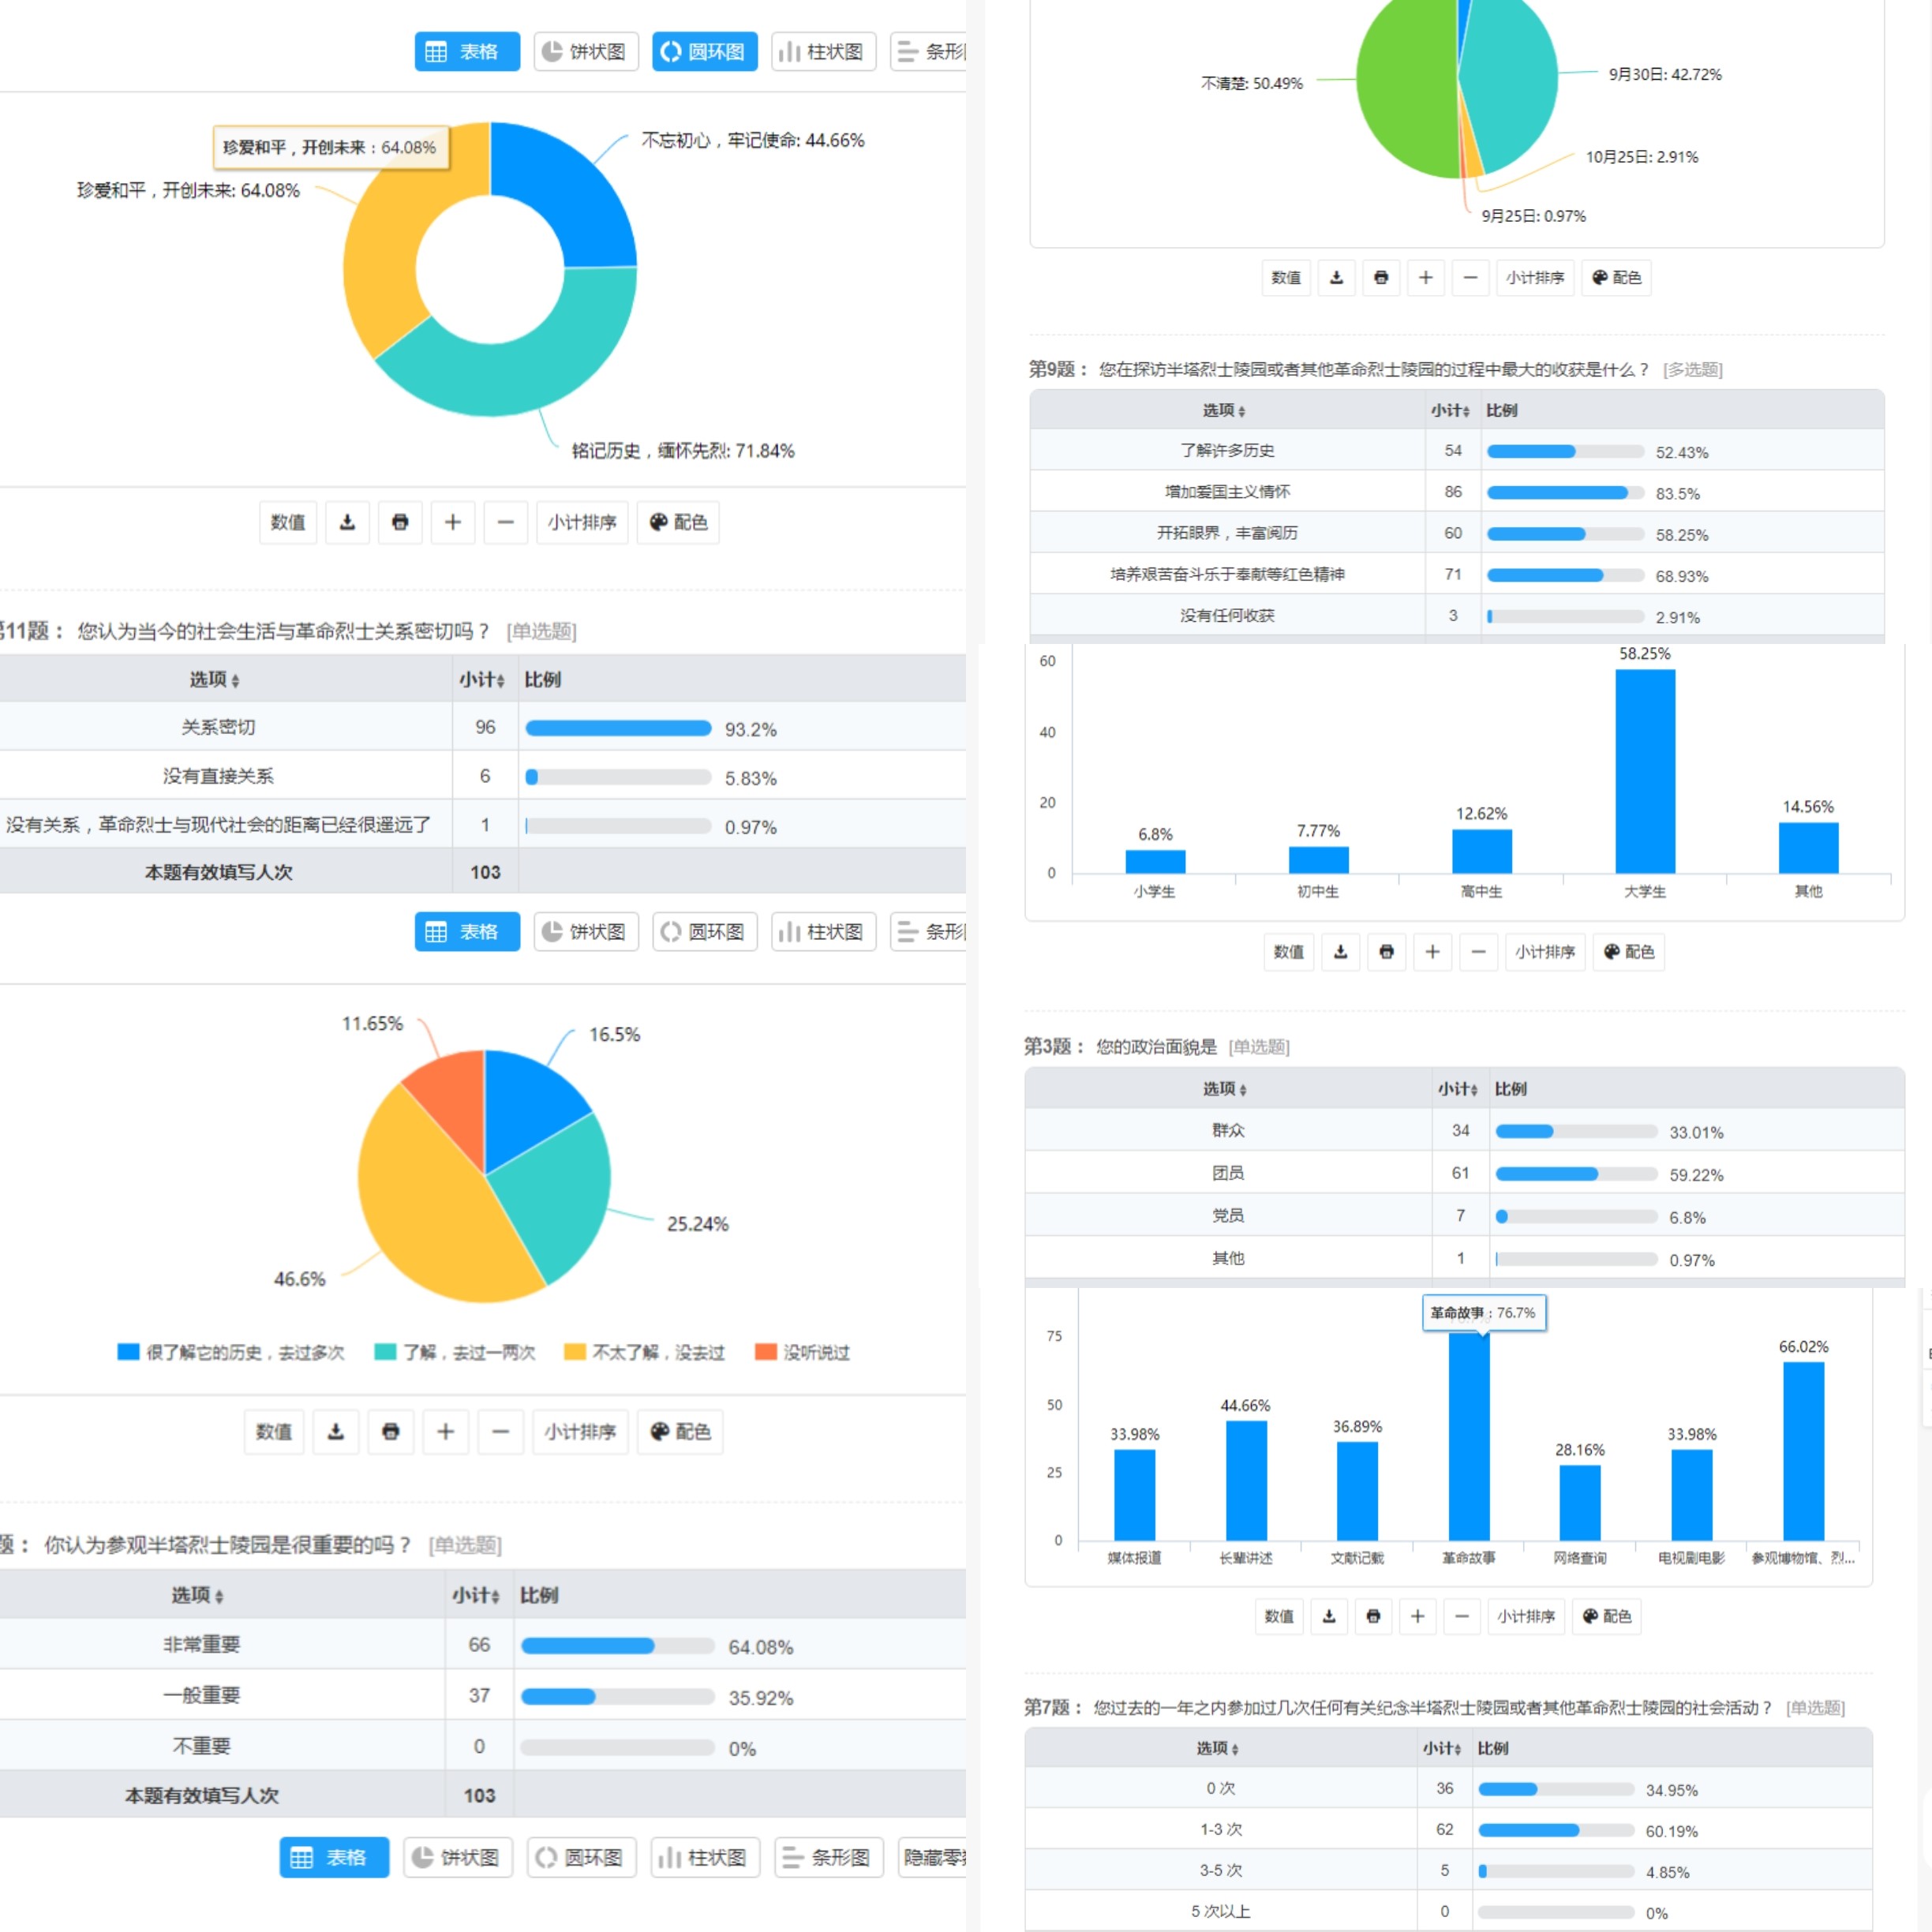Screen dimensions: 1932x1932
Task: Click 小计排序 under the 革命故事 bar chart
Action: pyautogui.click(x=1526, y=1616)
